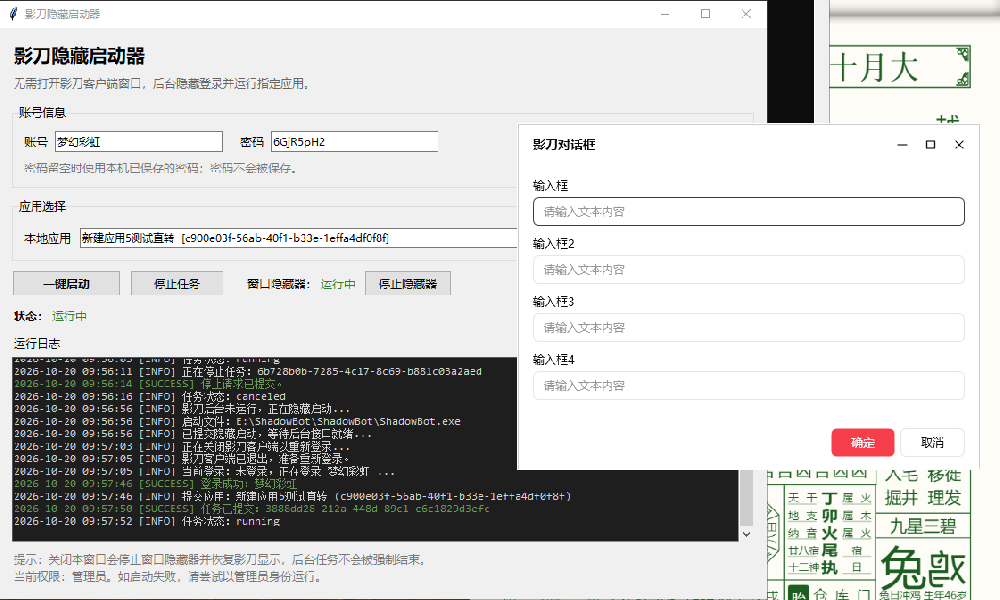Confirm the dialog with 确定

click(862, 443)
